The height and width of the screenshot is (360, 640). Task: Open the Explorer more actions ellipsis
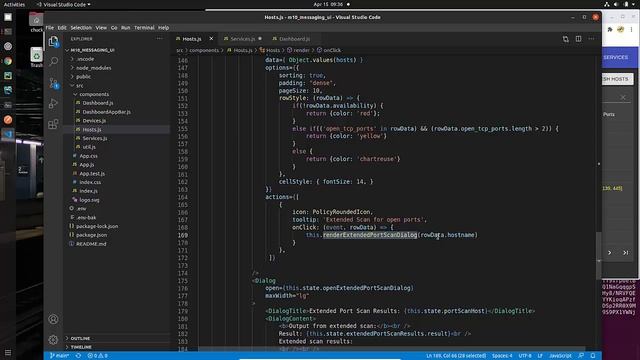point(159,39)
